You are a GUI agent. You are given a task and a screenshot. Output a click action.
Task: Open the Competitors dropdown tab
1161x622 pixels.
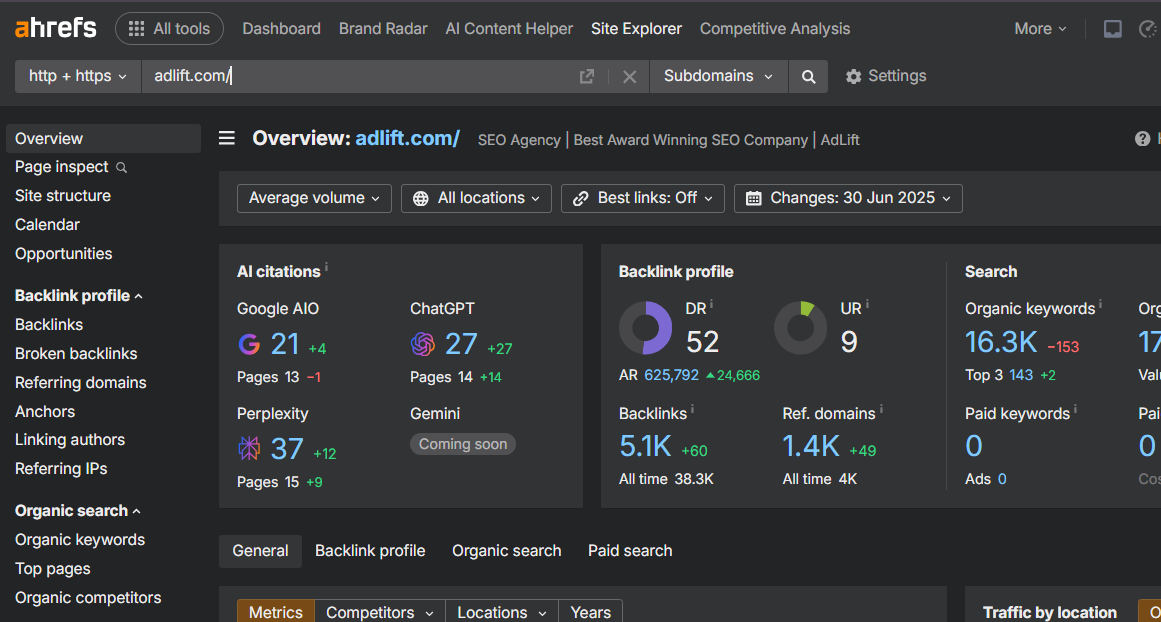pyautogui.click(x=380, y=612)
